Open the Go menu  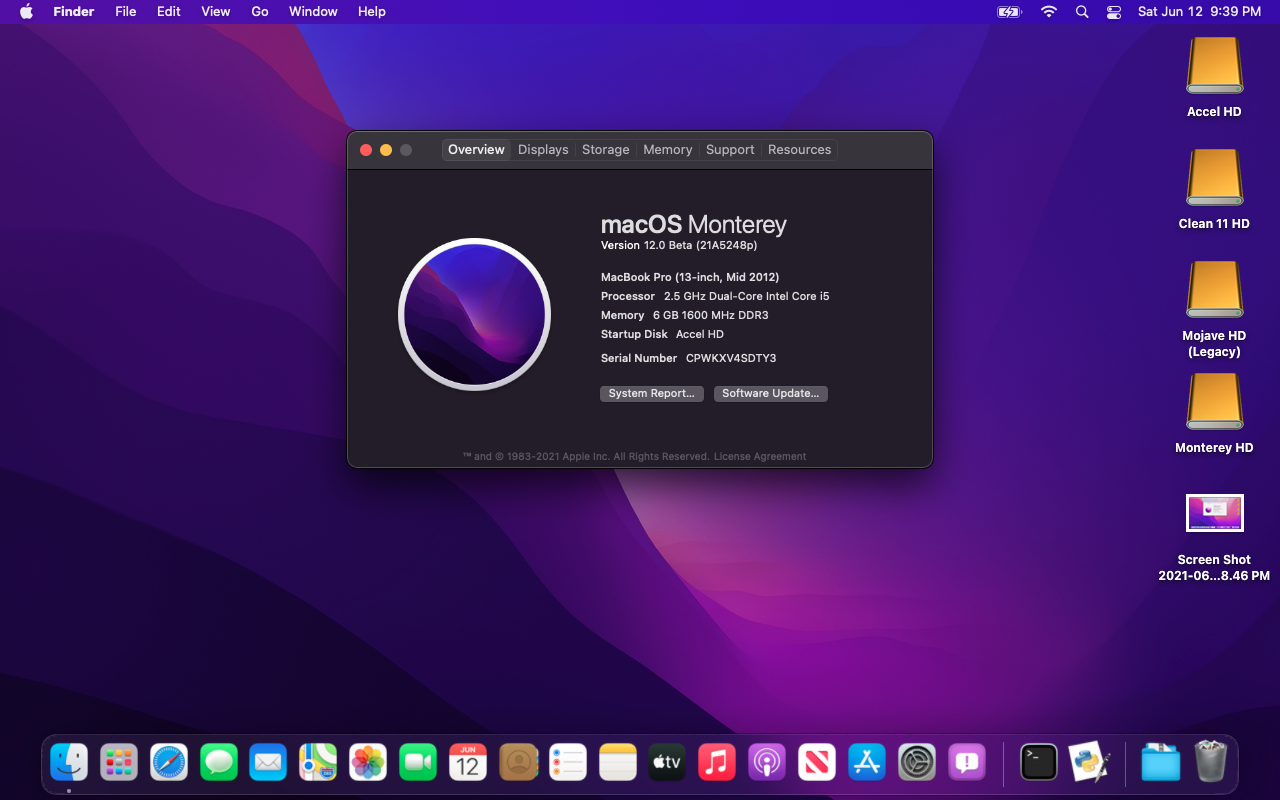[260, 12]
